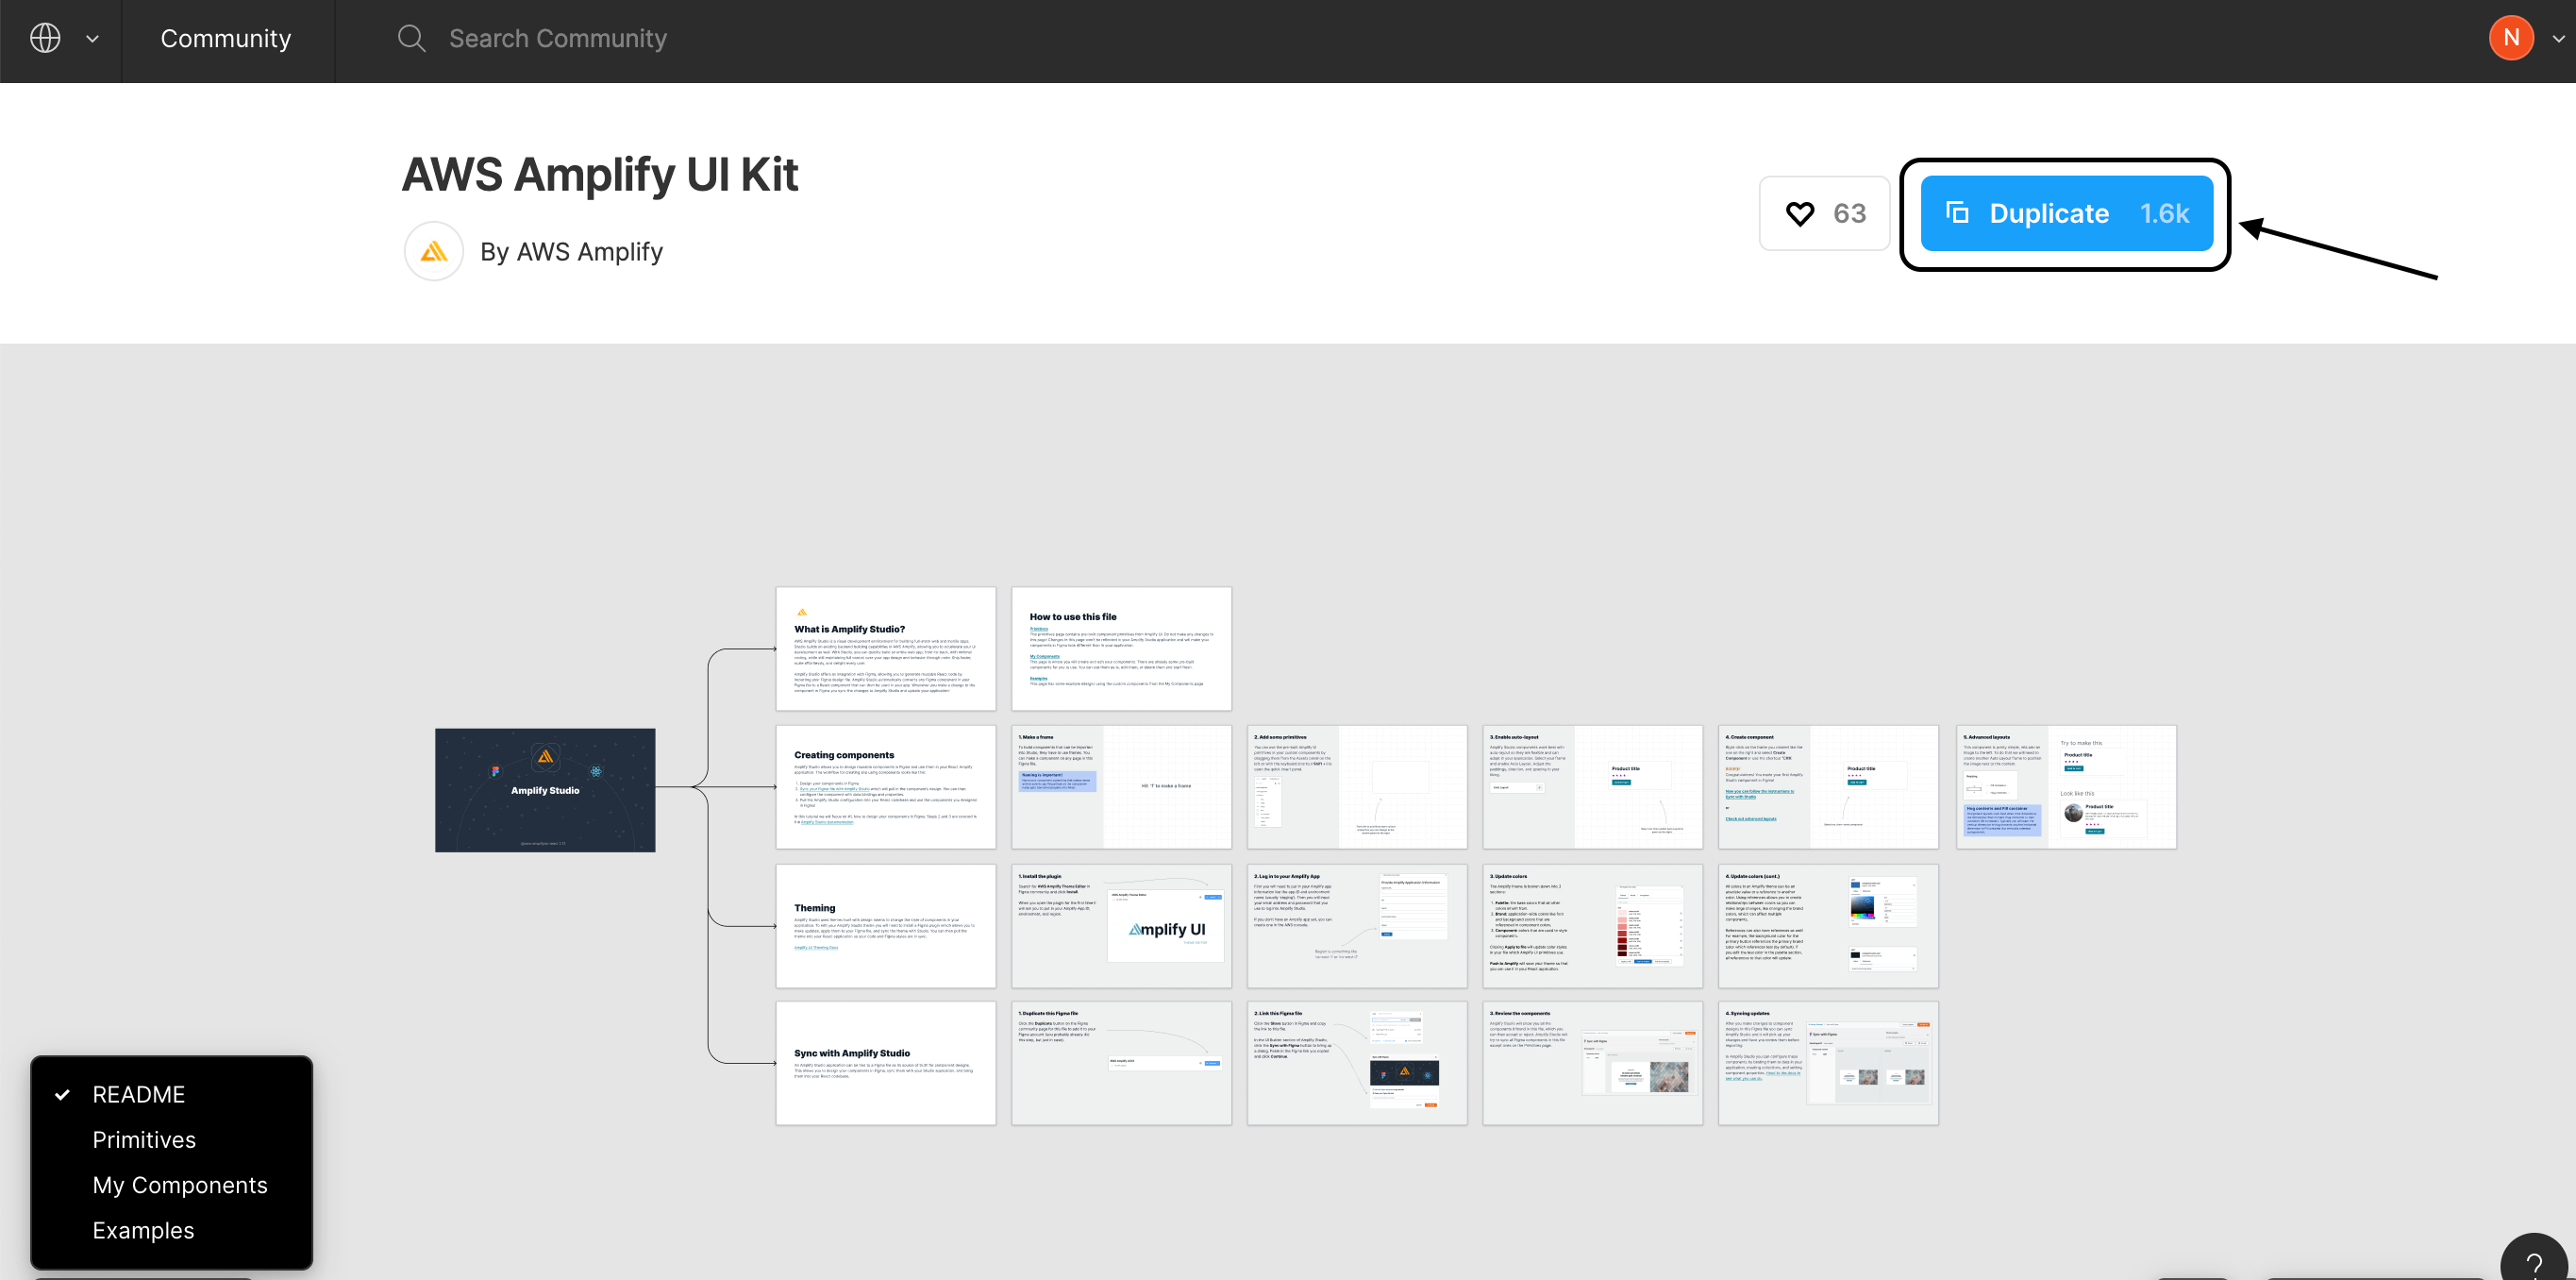
Task: Open the 5. Advanced layouts frame
Action: point(2066,787)
